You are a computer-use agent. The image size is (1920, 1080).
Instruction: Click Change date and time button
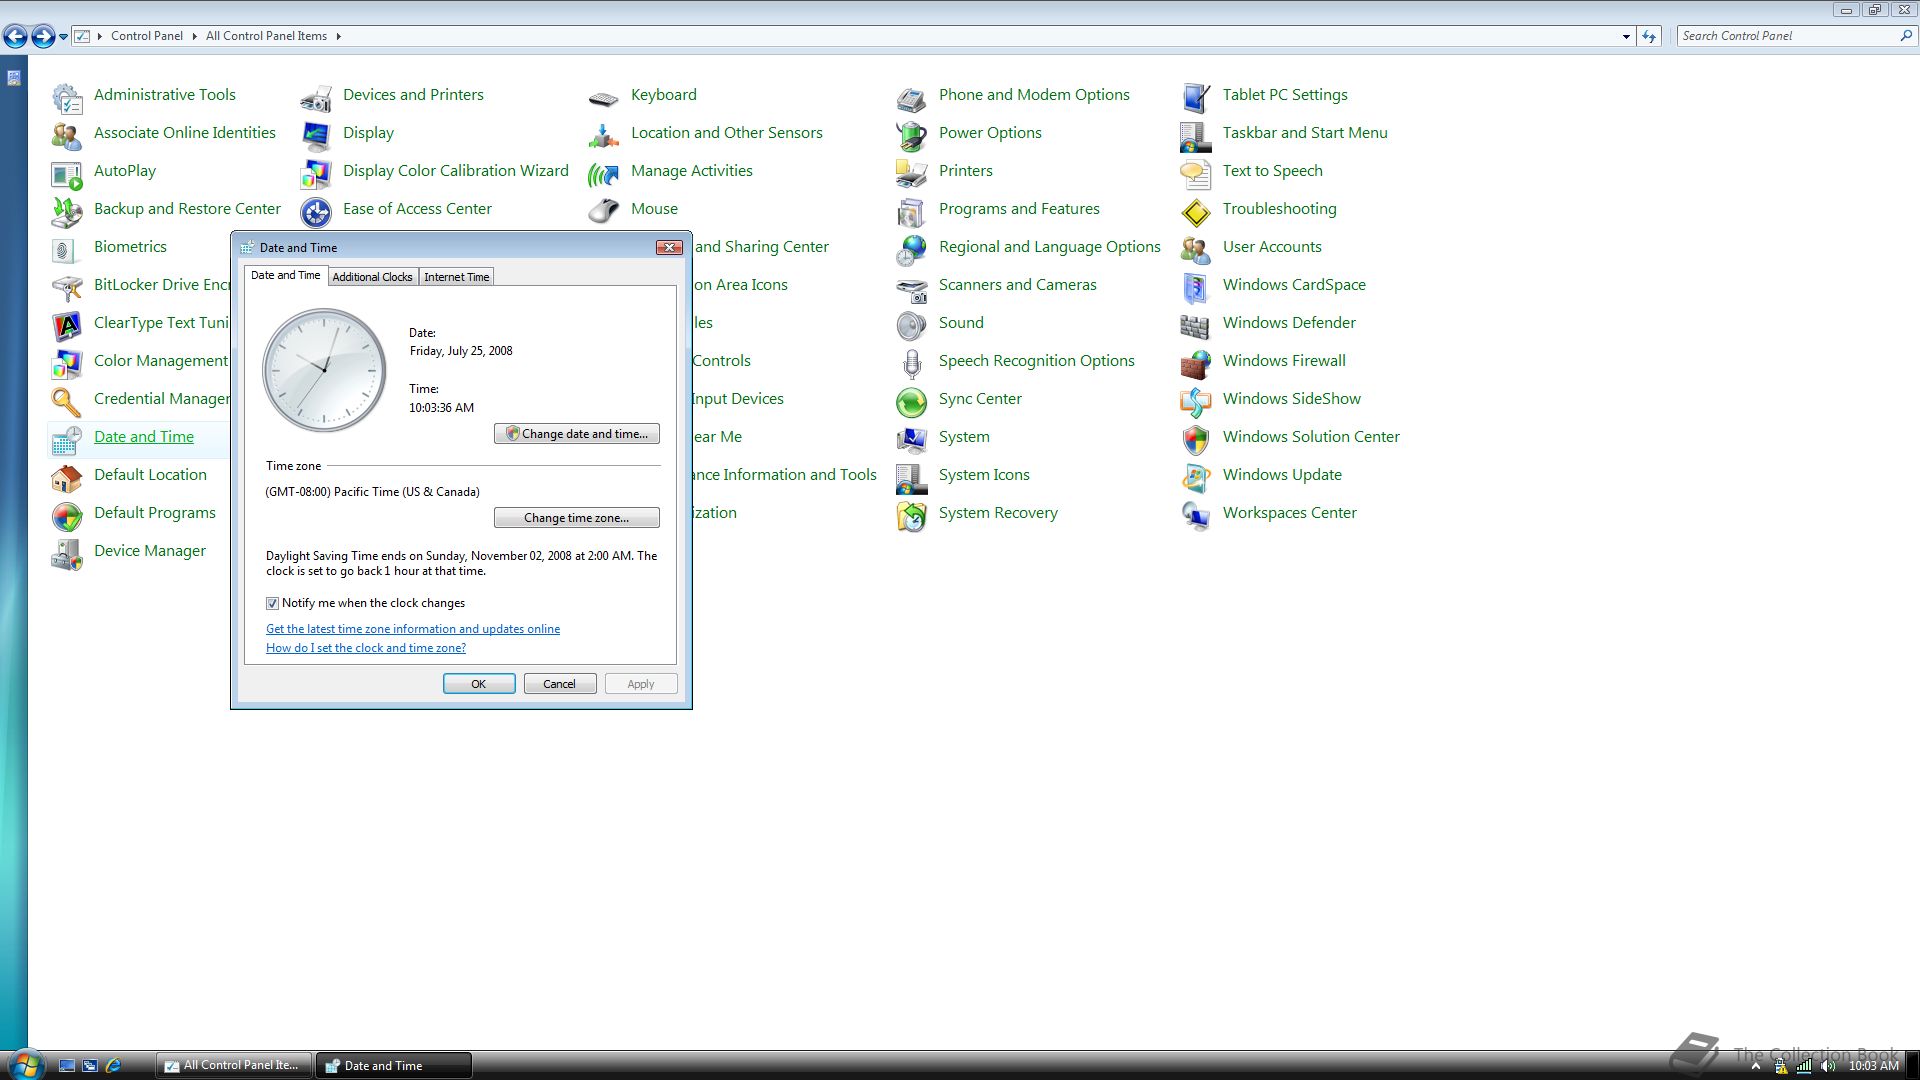click(577, 434)
